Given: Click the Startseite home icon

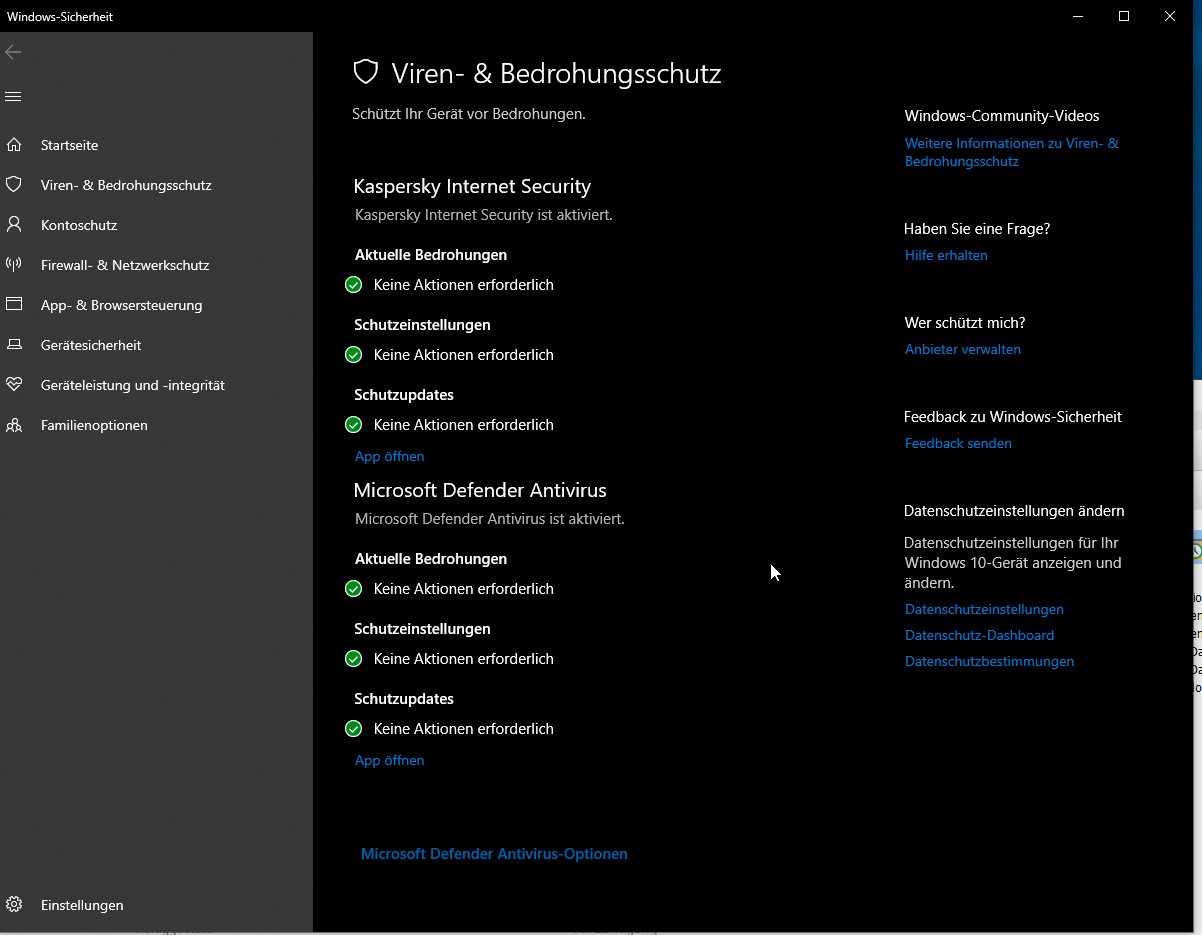Looking at the screenshot, I should pos(14,145).
